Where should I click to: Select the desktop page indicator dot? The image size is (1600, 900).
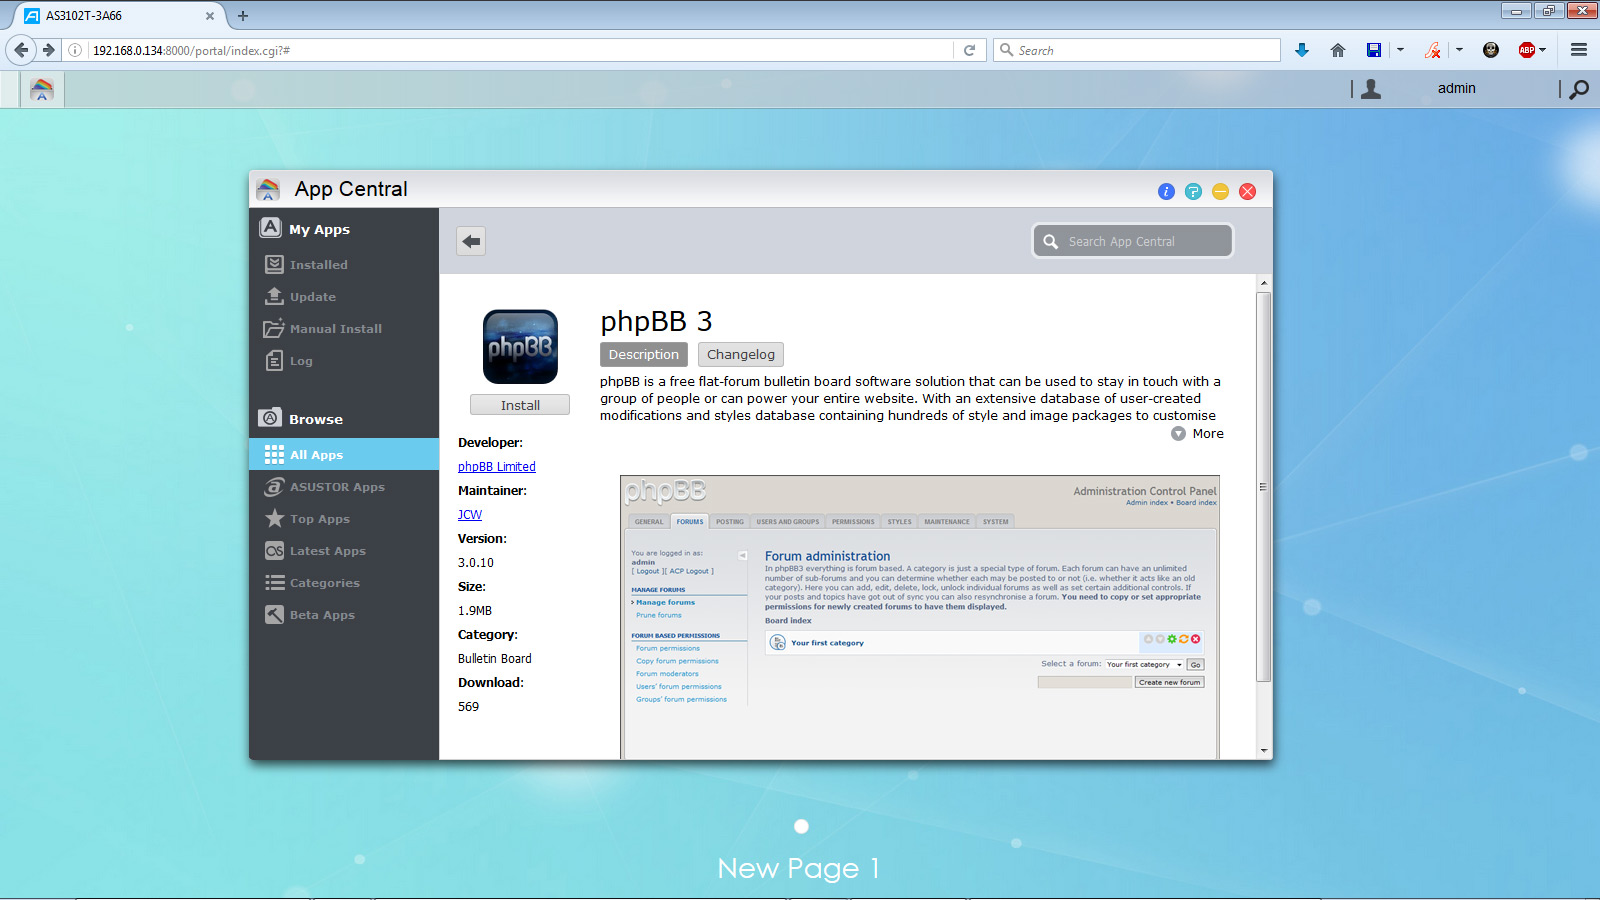coord(801,826)
